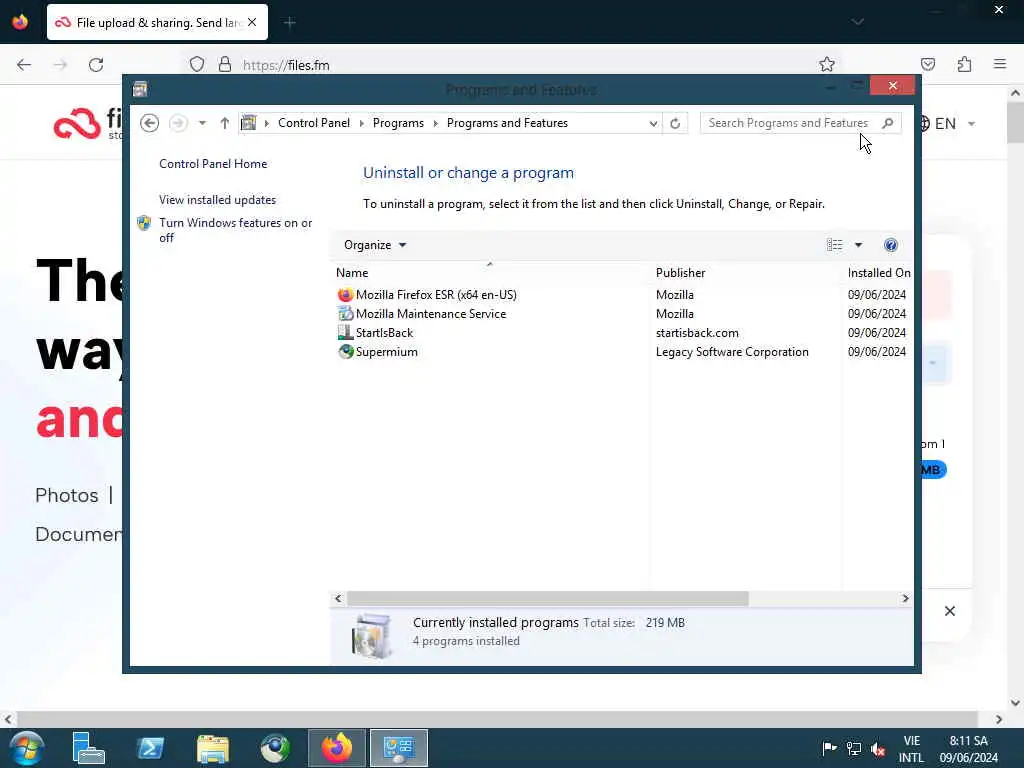Viewport: 1024px width, 768px height.
Task: Open the recent locations dropdown arrow
Action: 202,123
